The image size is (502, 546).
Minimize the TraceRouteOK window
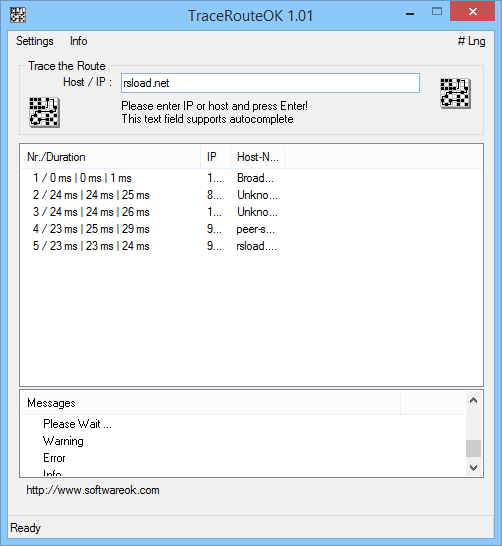[x=410, y=14]
